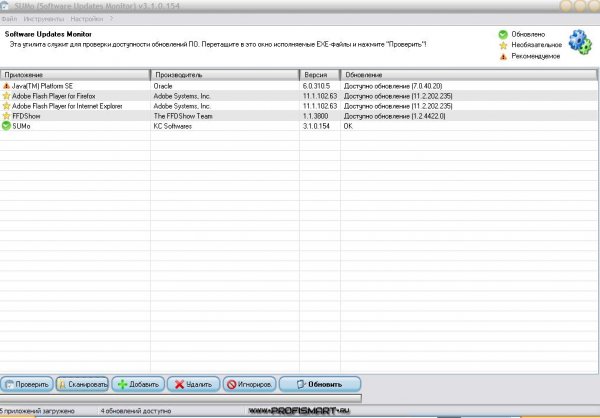The height and width of the screenshot is (418, 600).
Task: Click the Игнориров. button
Action: (249, 384)
